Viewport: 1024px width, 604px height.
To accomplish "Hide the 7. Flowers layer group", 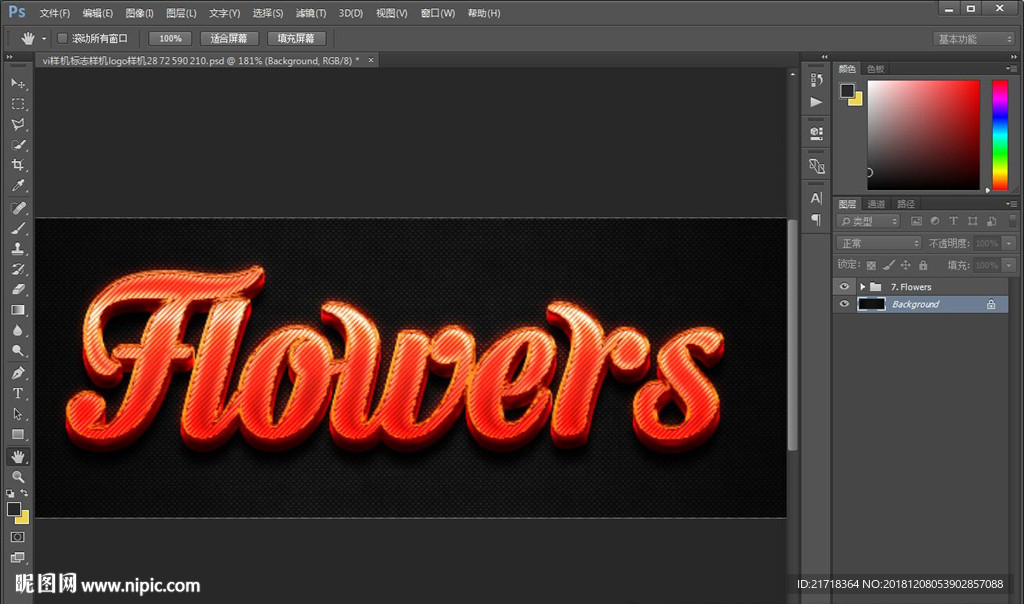I will point(844,287).
